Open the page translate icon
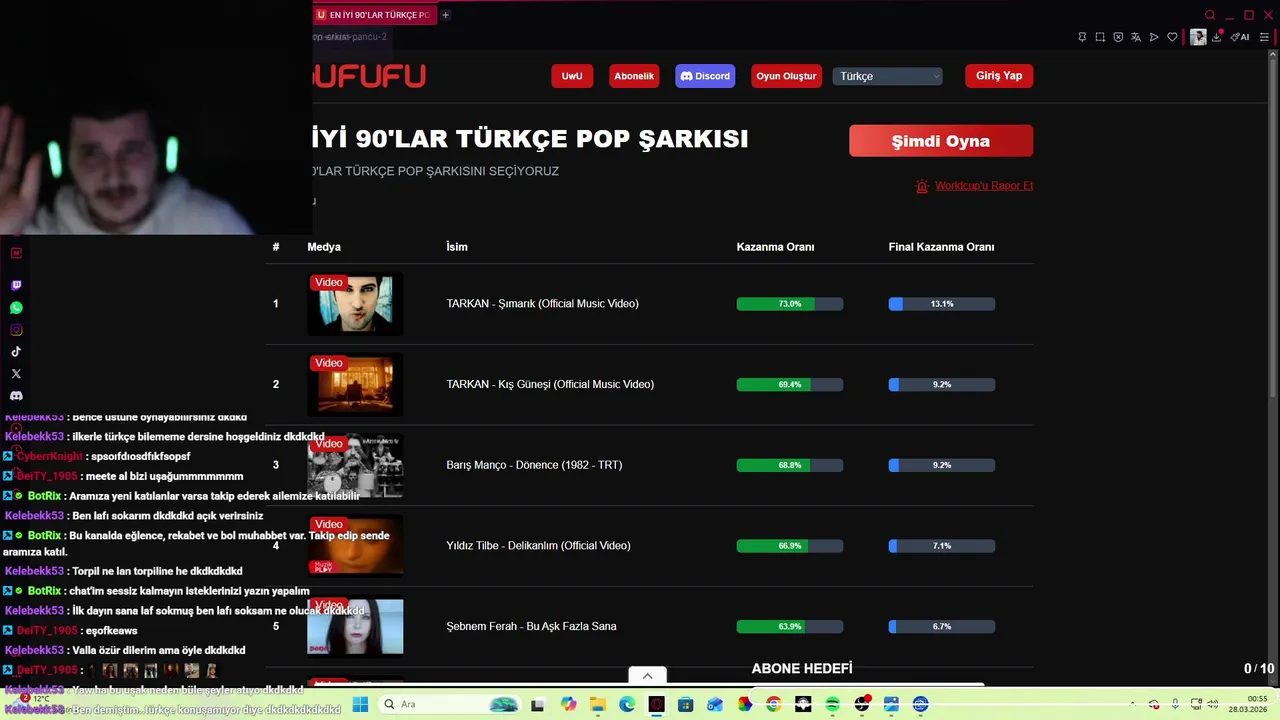This screenshot has width=1280, height=720. click(1136, 37)
